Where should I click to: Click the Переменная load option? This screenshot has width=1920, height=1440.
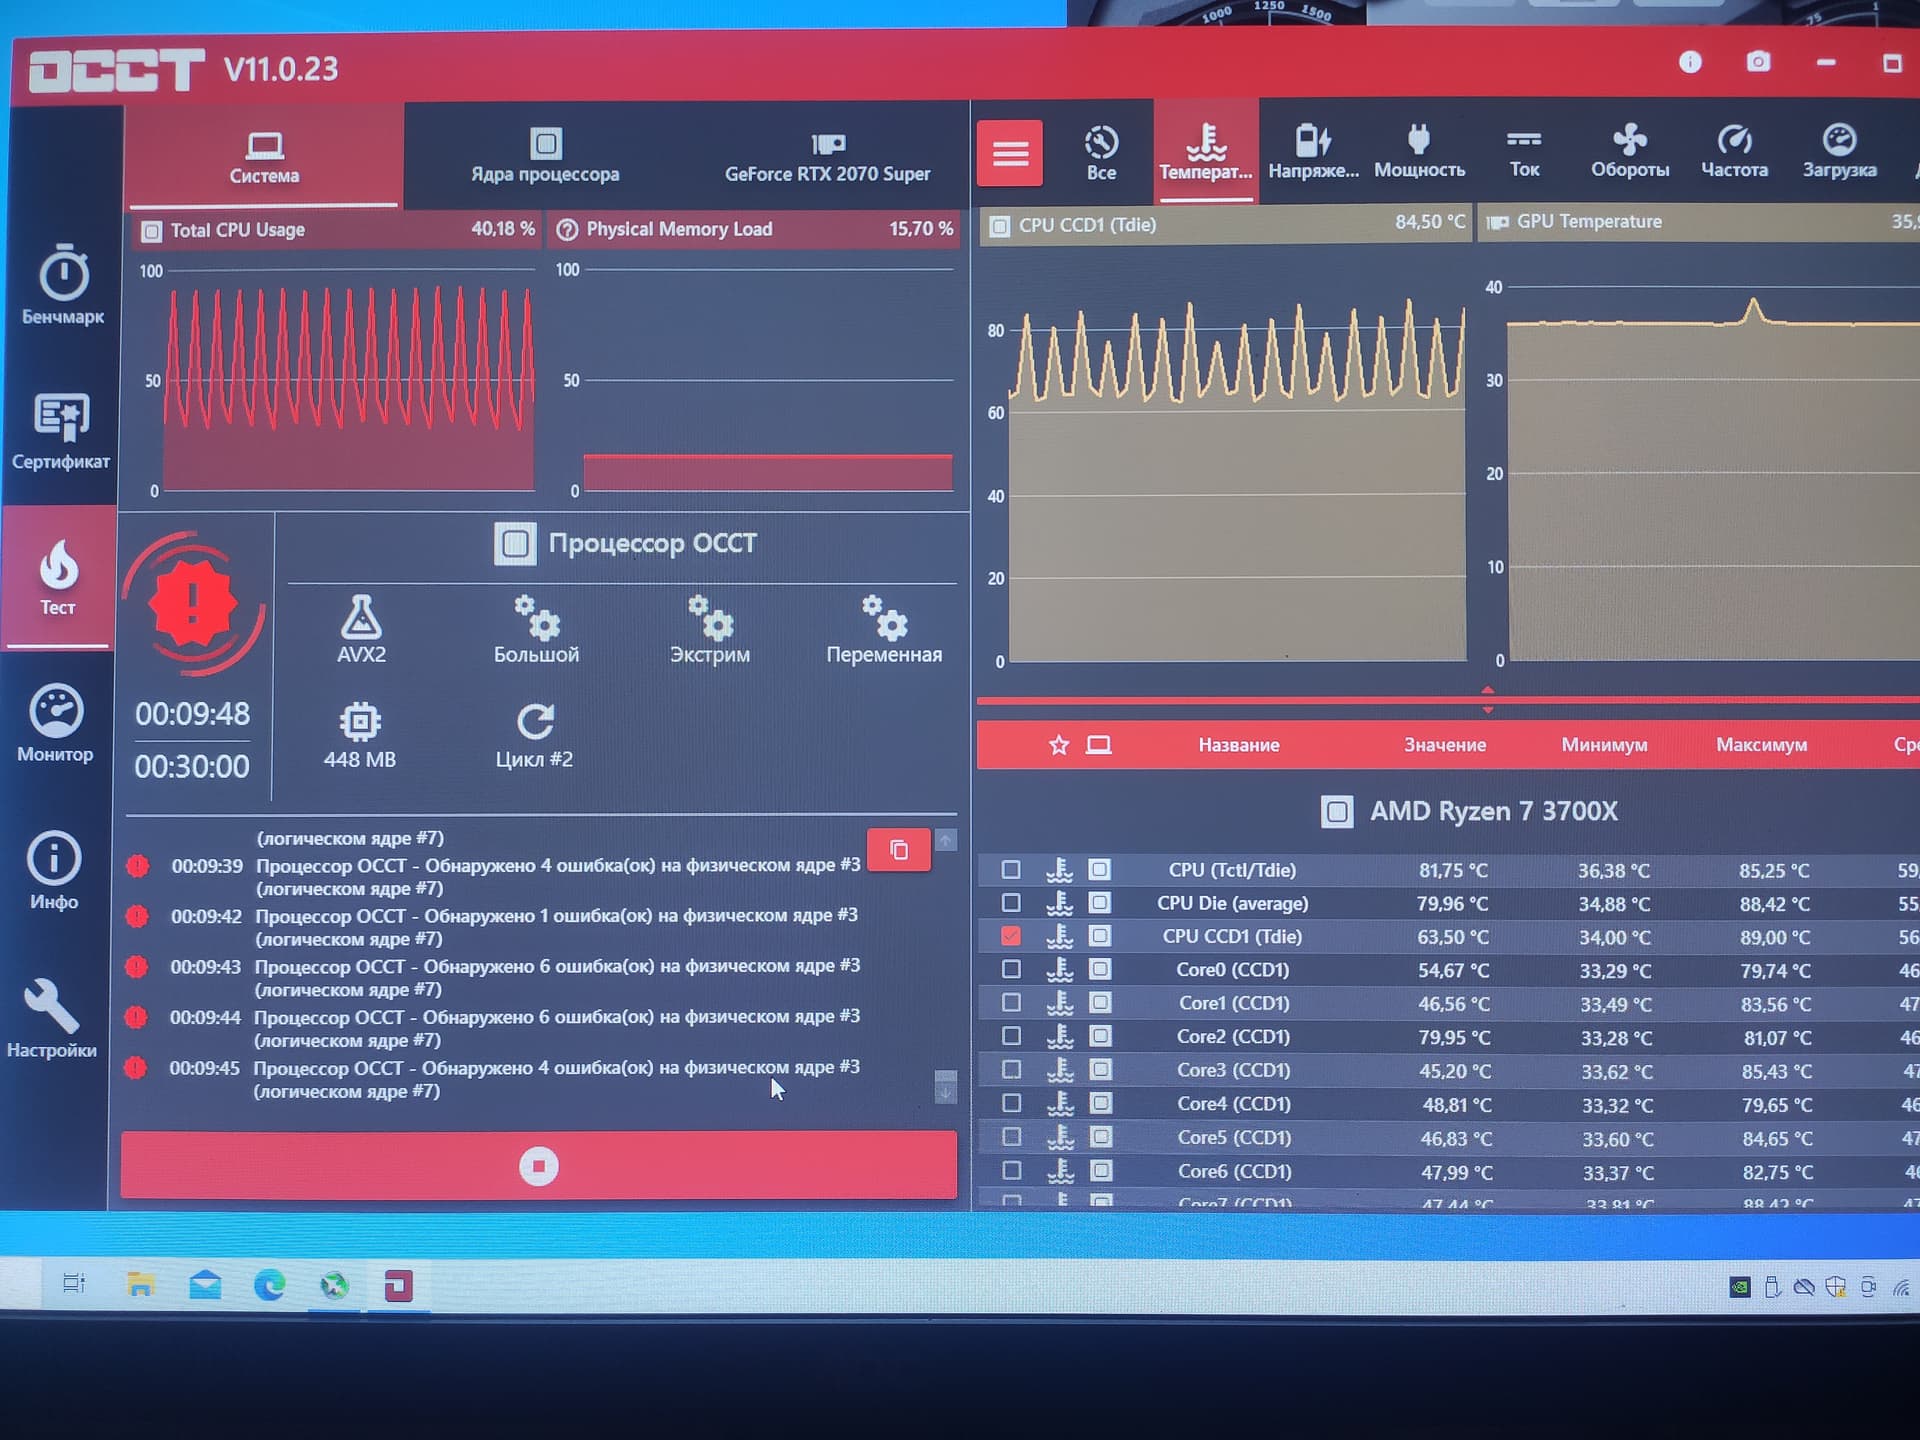click(884, 630)
